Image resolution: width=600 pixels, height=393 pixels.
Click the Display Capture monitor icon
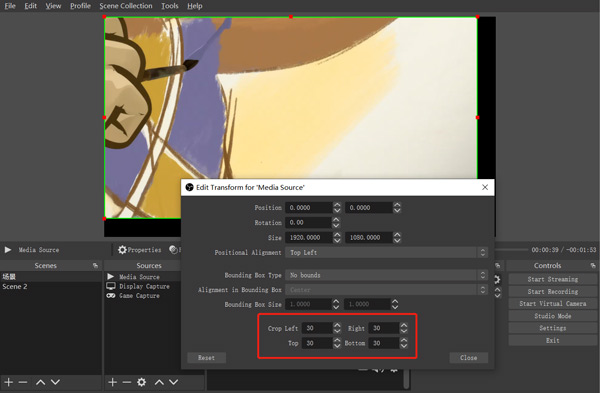(x=111, y=286)
